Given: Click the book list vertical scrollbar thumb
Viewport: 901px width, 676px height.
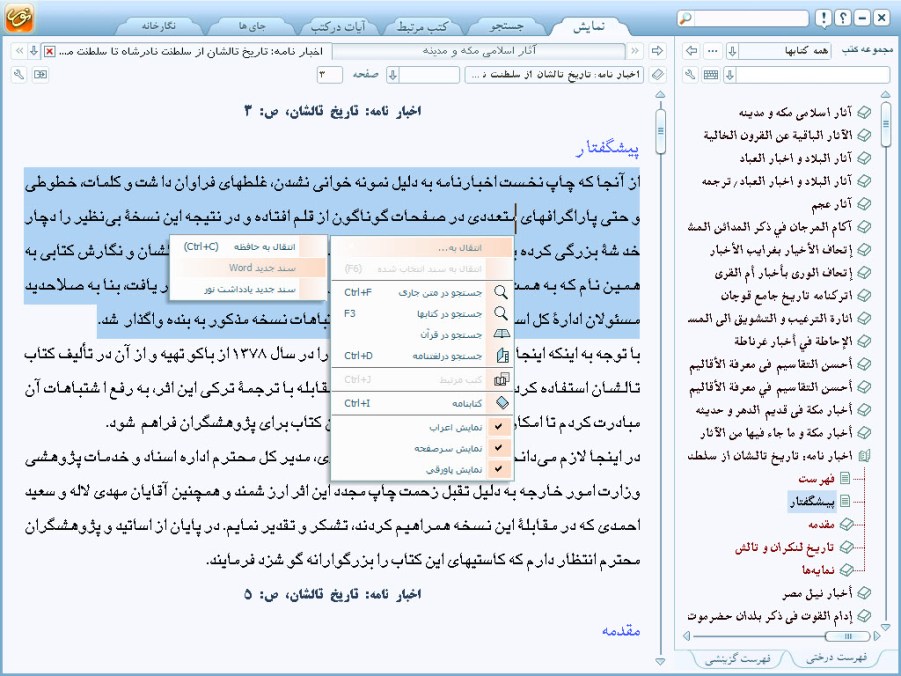Looking at the screenshot, I should [885, 124].
